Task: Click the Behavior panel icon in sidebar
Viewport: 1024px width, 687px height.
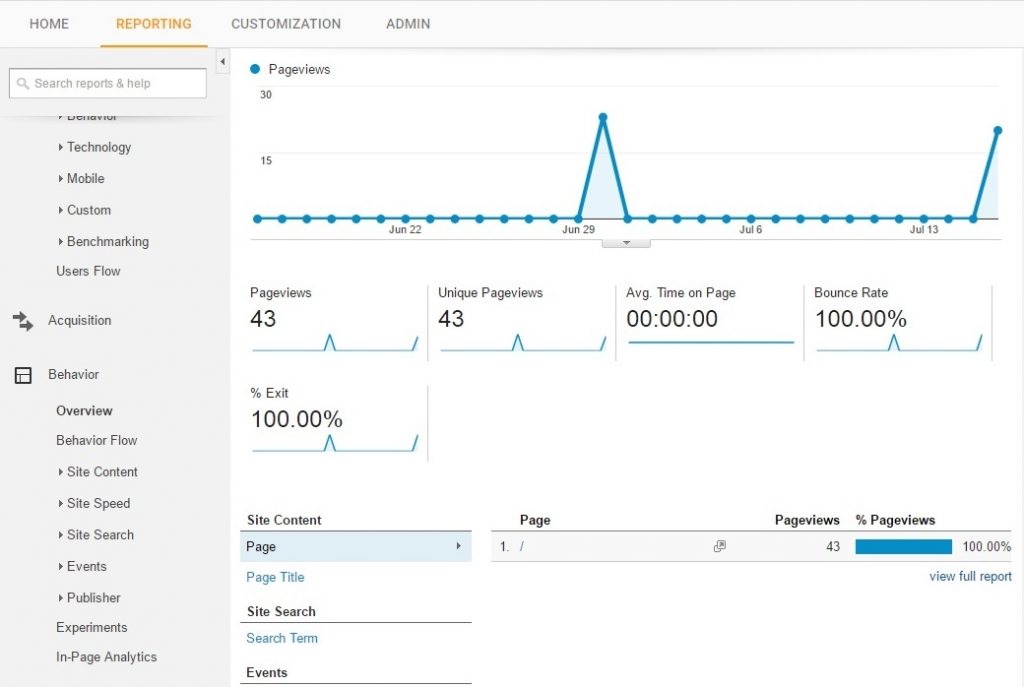Action: (x=22, y=374)
